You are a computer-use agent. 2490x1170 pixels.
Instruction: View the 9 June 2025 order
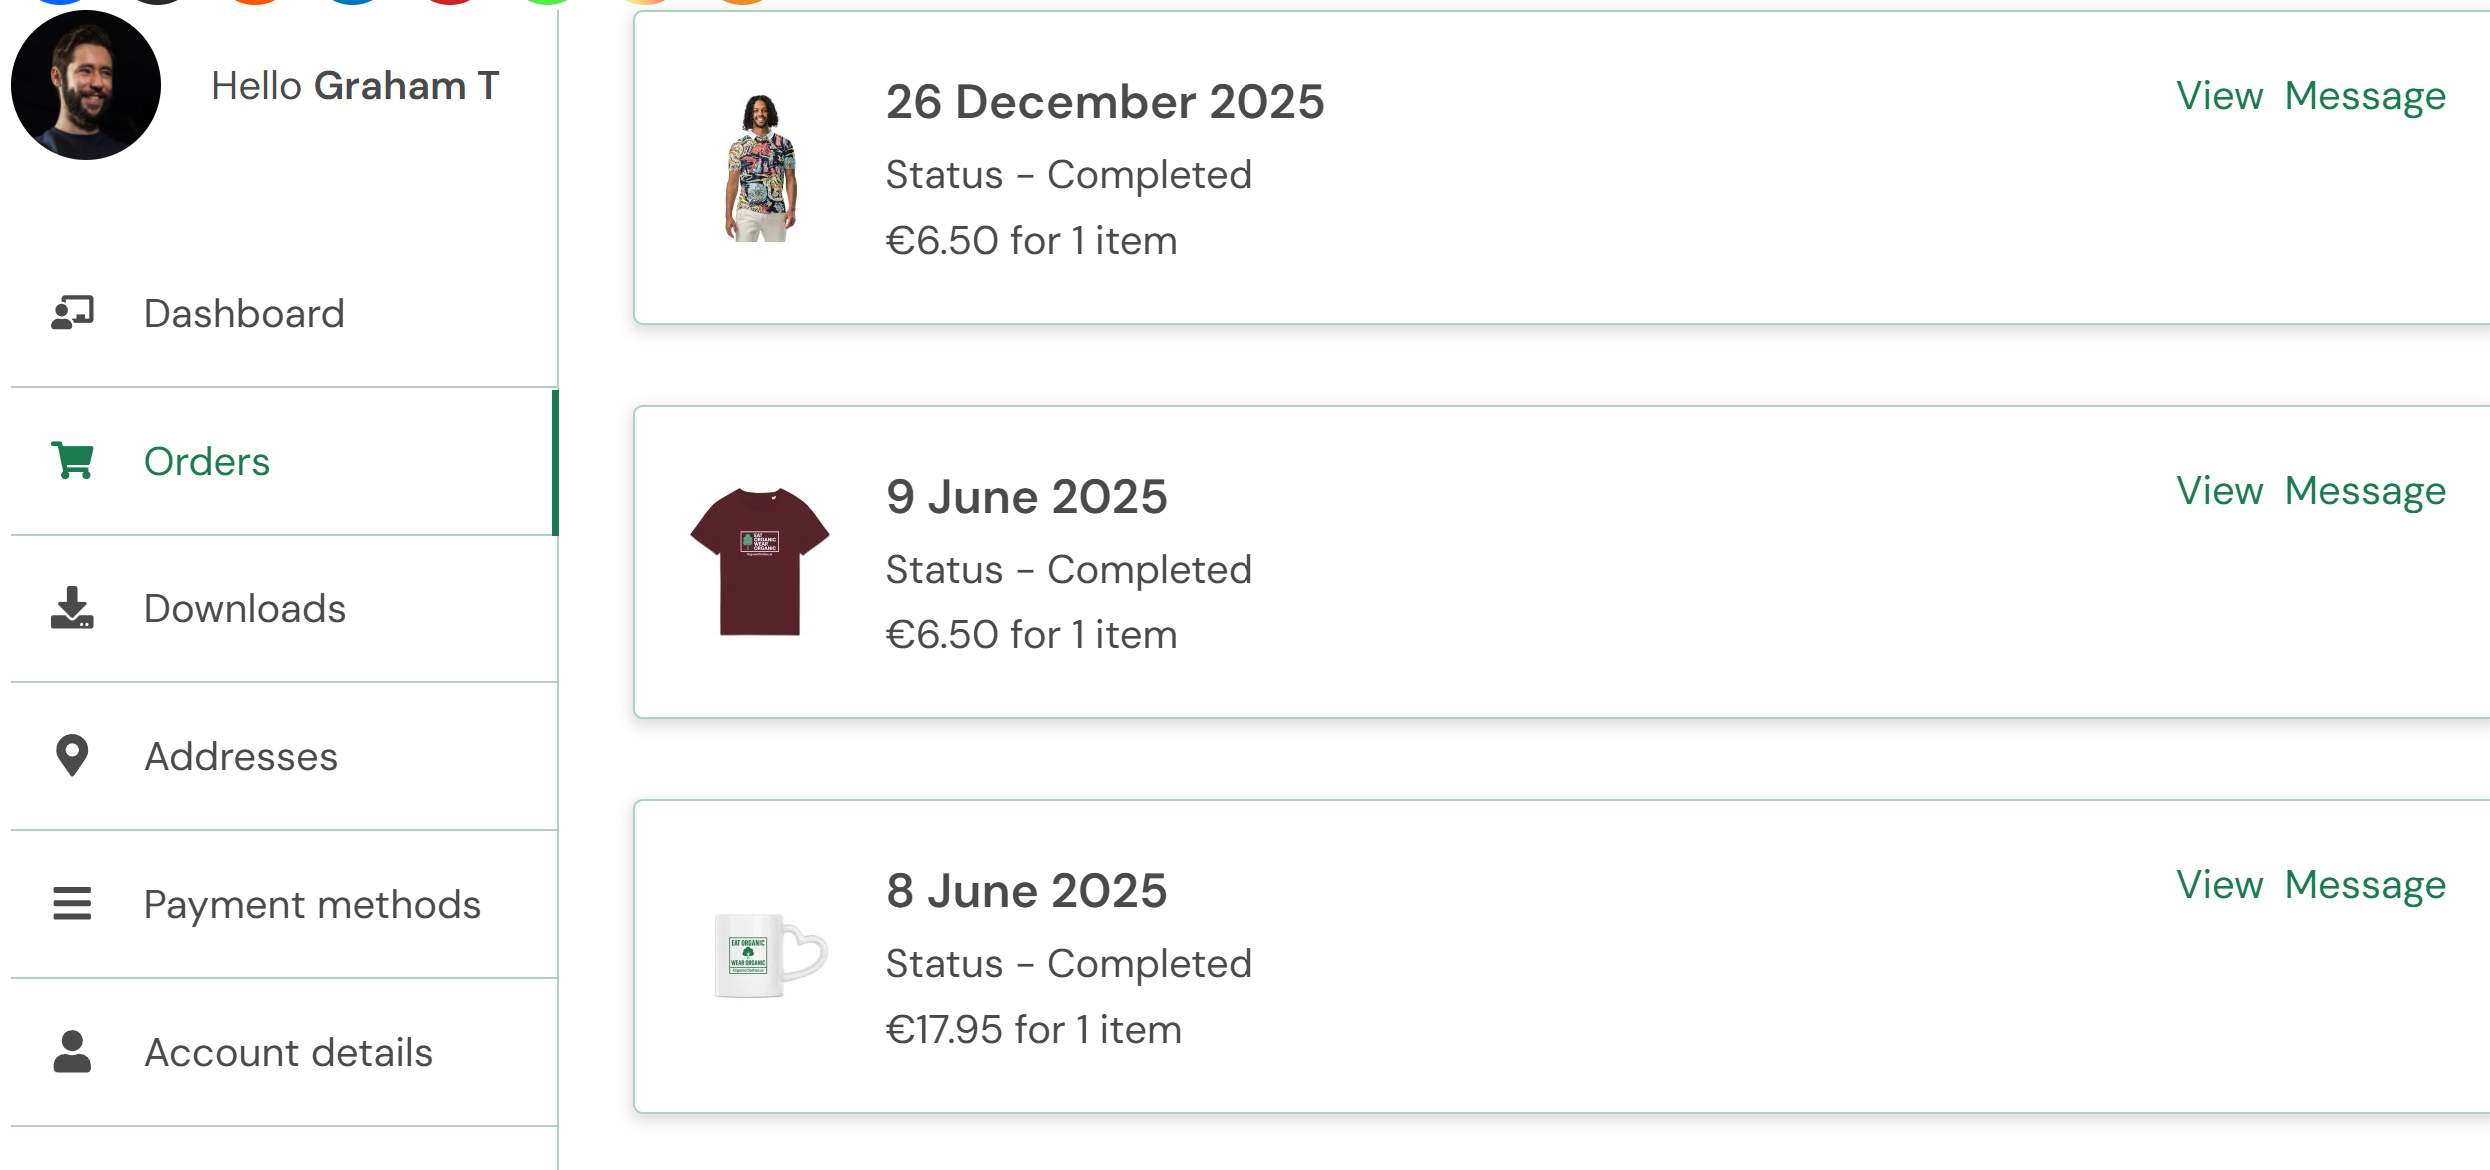click(x=2219, y=491)
